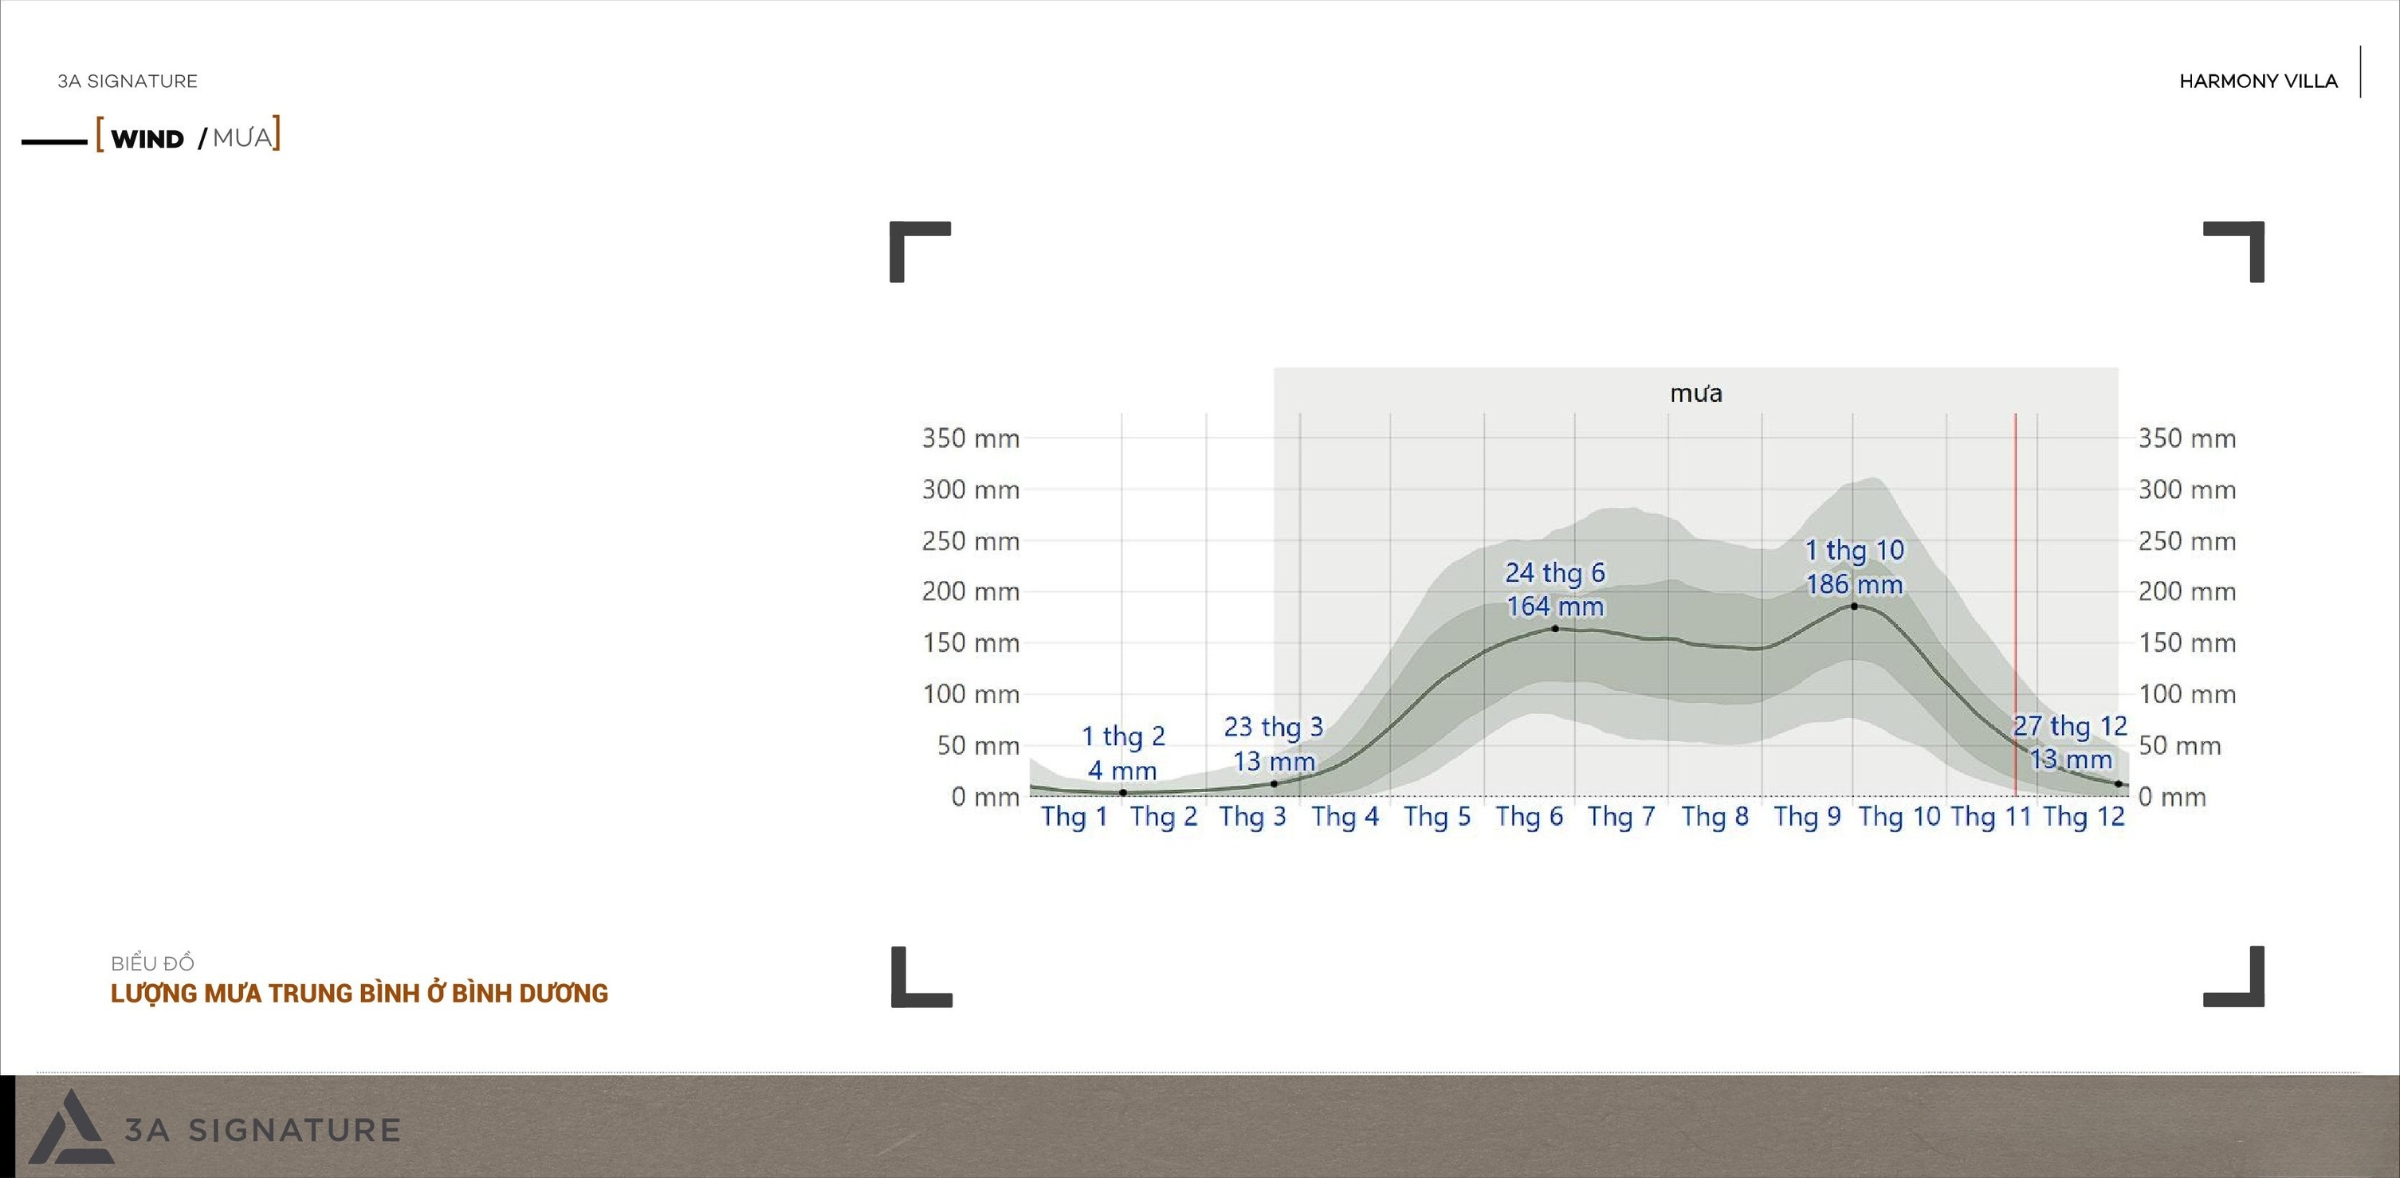2400x1178 pixels.
Task: Click the Thg 10 month axis label
Action: pyautogui.click(x=1899, y=817)
